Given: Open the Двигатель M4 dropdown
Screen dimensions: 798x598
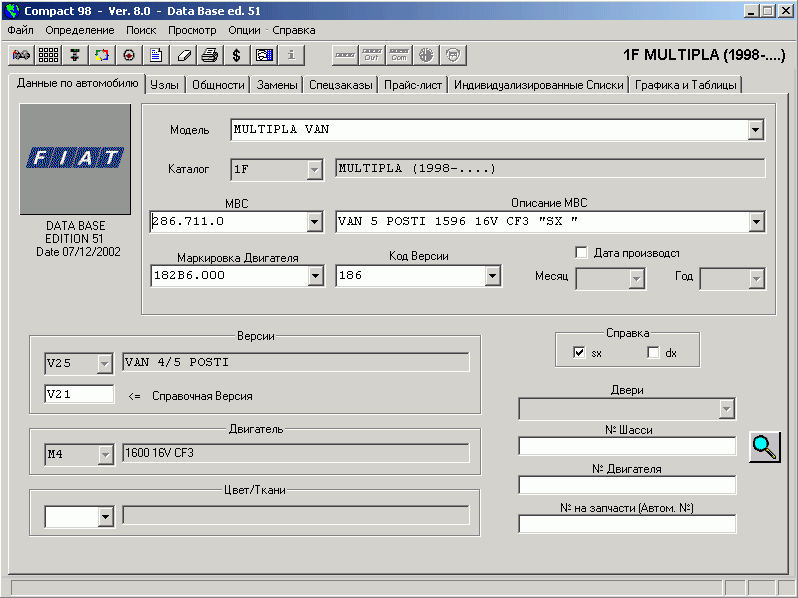Looking at the screenshot, I should pos(105,454).
